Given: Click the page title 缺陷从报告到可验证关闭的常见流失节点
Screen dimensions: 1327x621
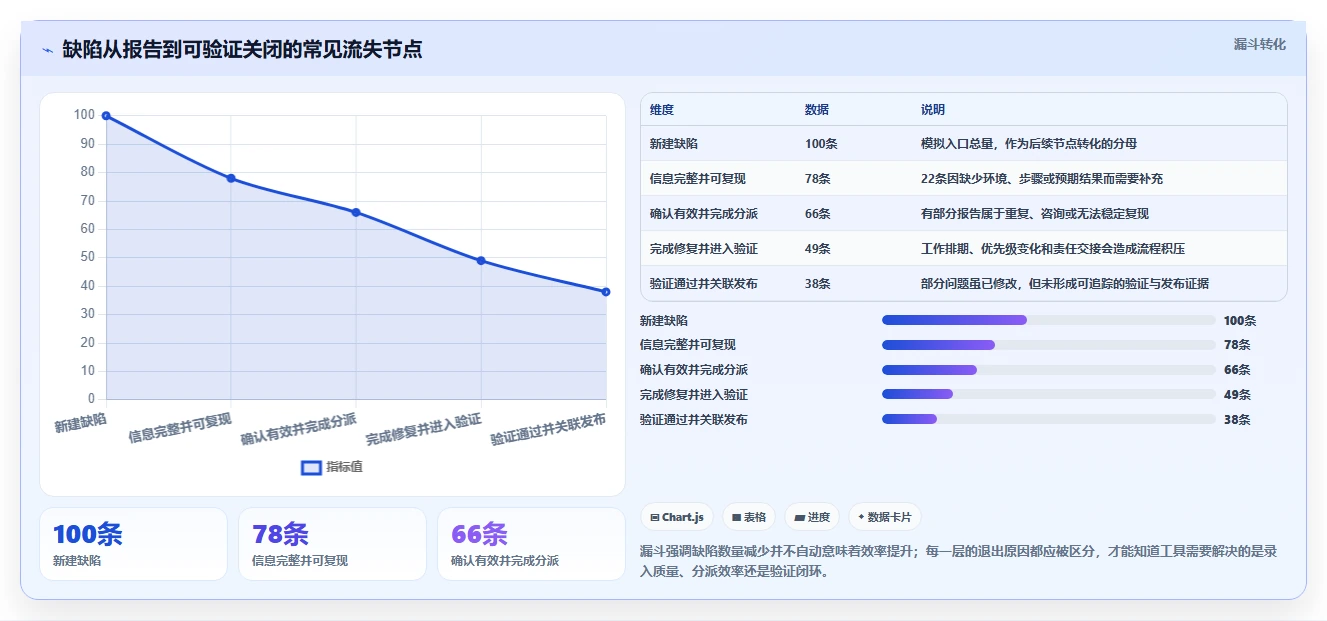Looking at the screenshot, I should (242, 49).
